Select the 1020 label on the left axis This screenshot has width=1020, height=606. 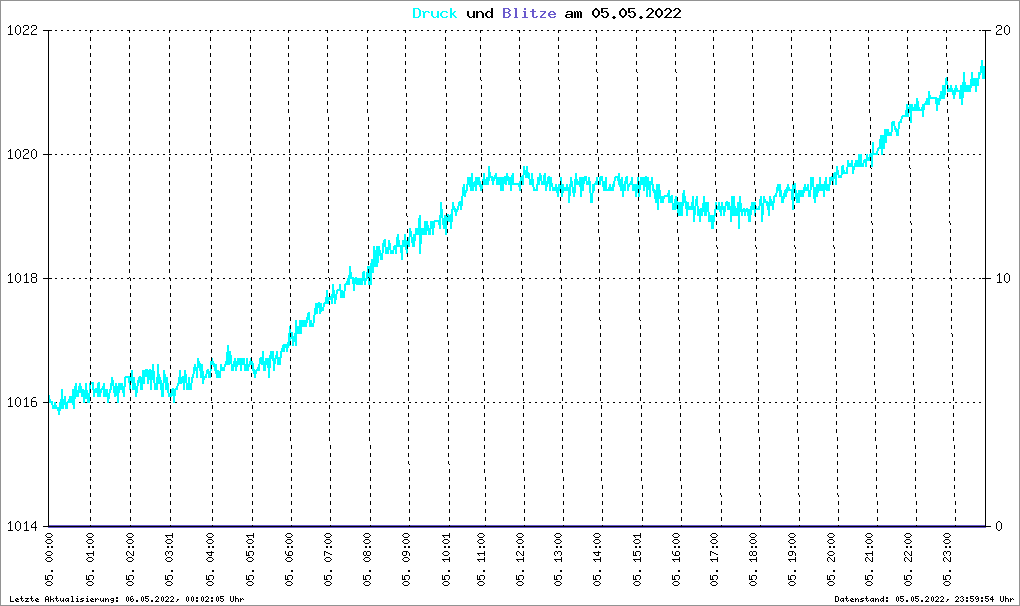pos(22,155)
